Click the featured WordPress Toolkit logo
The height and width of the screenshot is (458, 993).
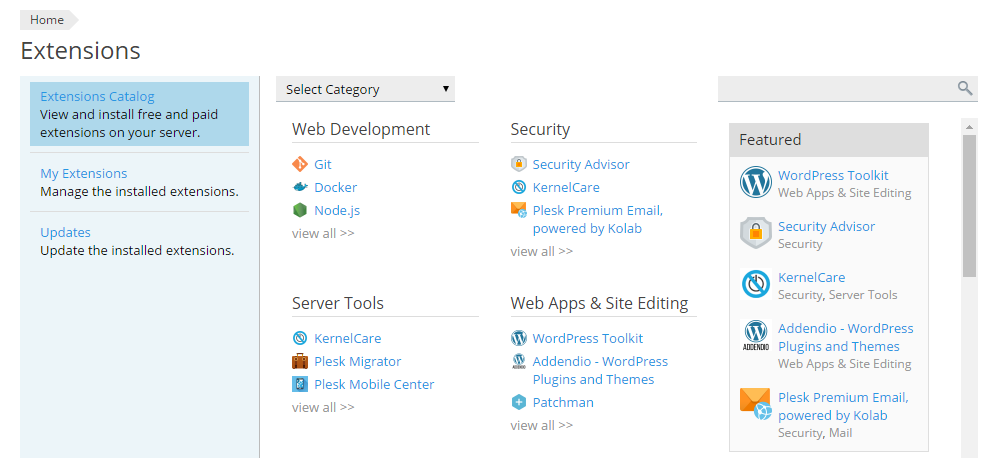coord(755,183)
